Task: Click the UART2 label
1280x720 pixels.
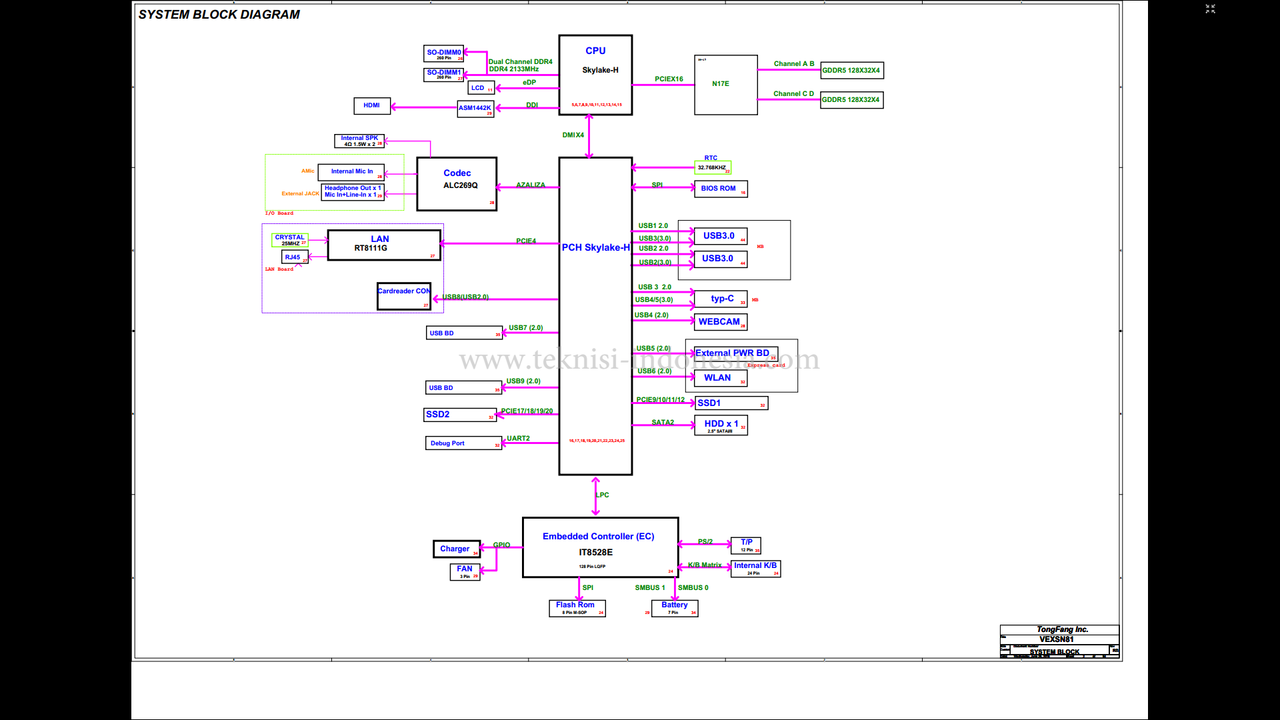Action: coord(519,438)
